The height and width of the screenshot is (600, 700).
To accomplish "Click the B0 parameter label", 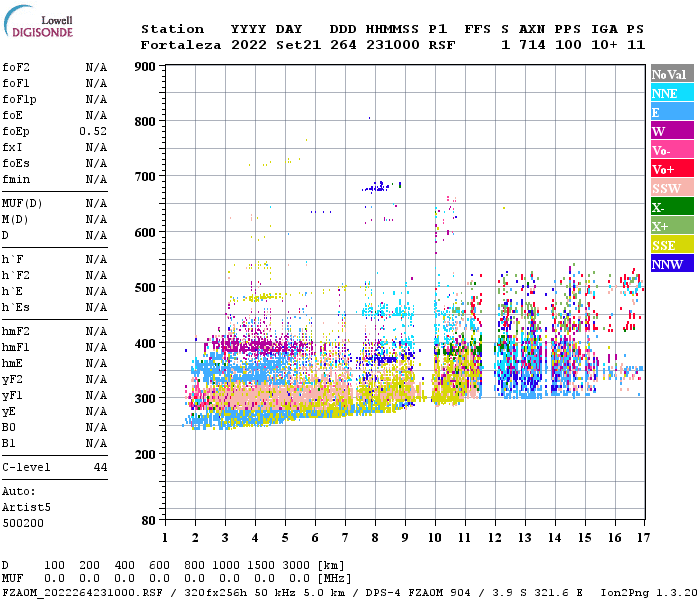I will tap(8, 428).
